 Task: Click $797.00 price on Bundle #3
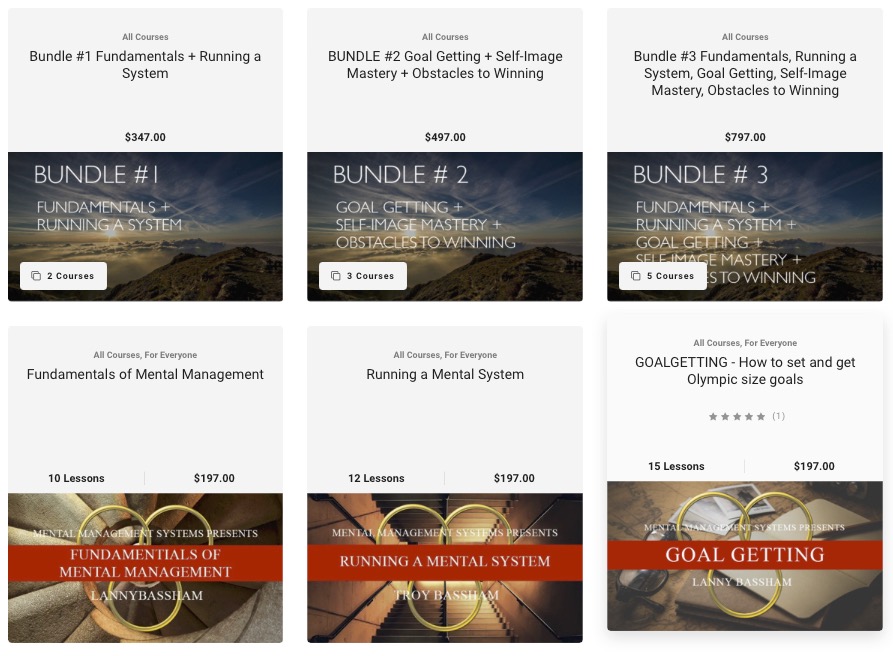745,137
